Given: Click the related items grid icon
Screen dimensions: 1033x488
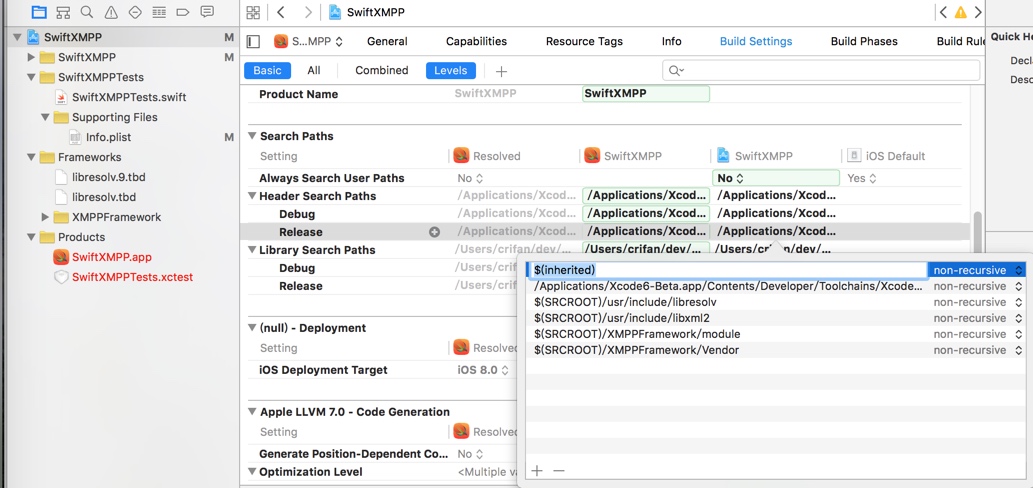Looking at the screenshot, I should (253, 12).
